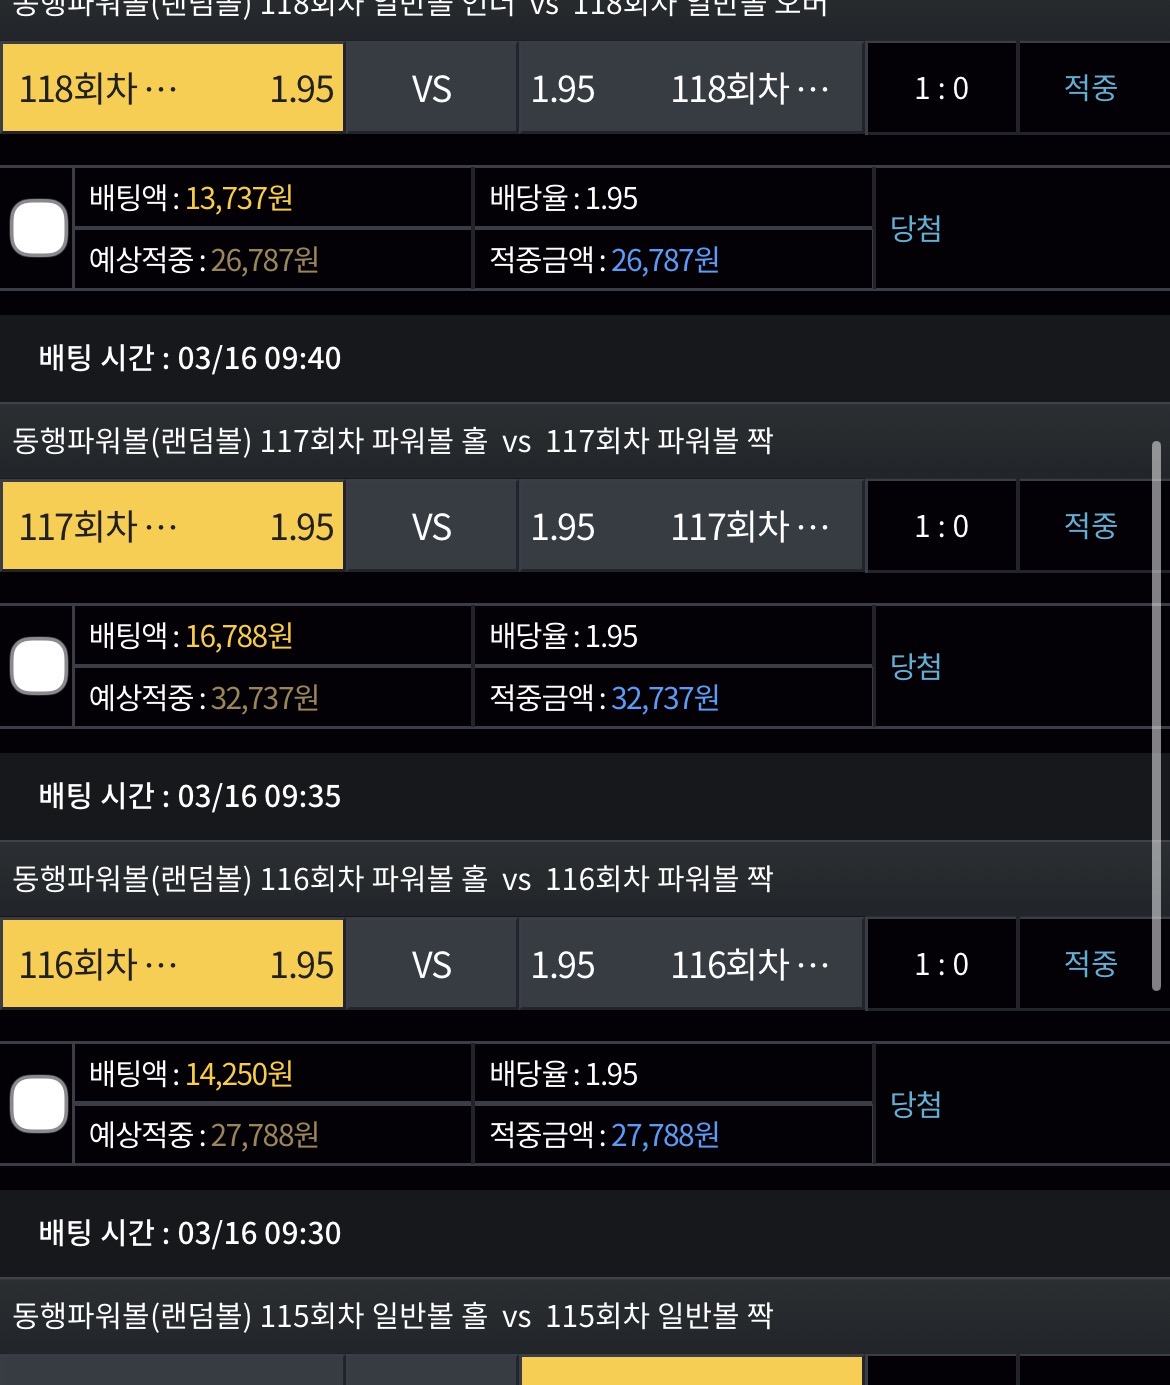Viewport: 1170px width, 1385px height.
Task: Select the yellow 117회차 1.95 left option
Action: pos(174,527)
